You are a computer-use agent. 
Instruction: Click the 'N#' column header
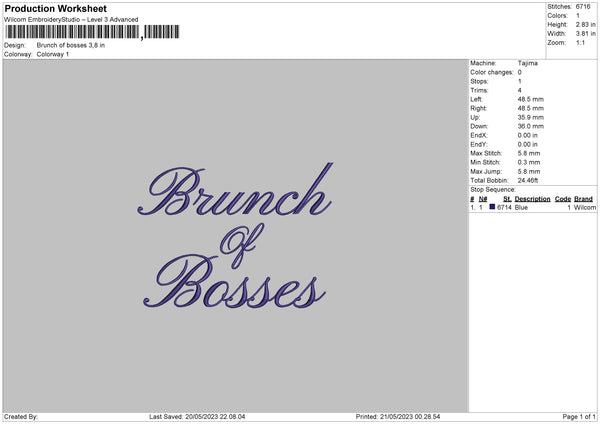pyautogui.click(x=483, y=199)
